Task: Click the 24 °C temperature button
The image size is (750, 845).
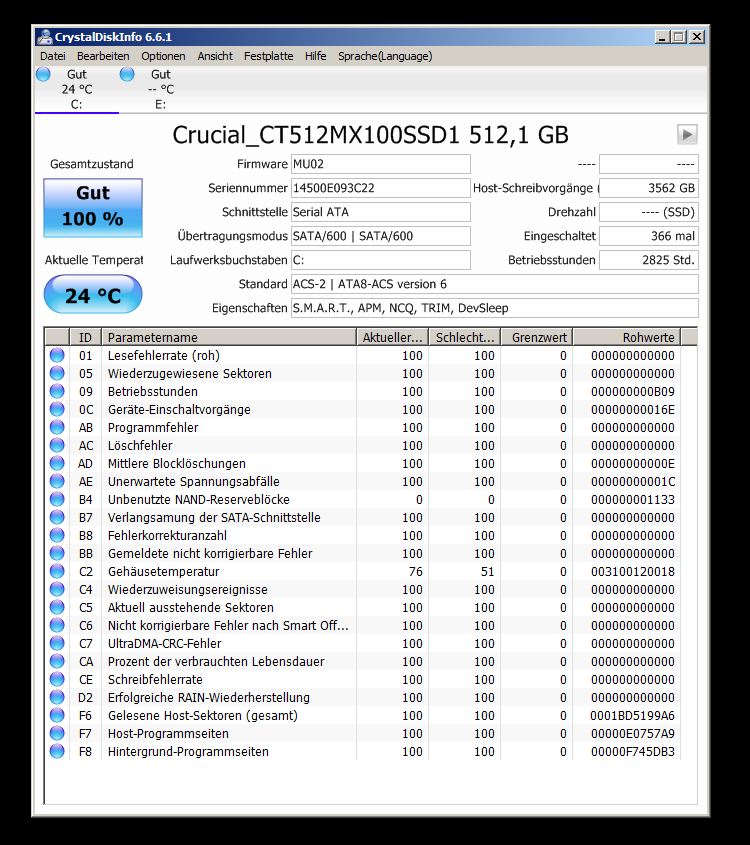Action: (x=93, y=294)
